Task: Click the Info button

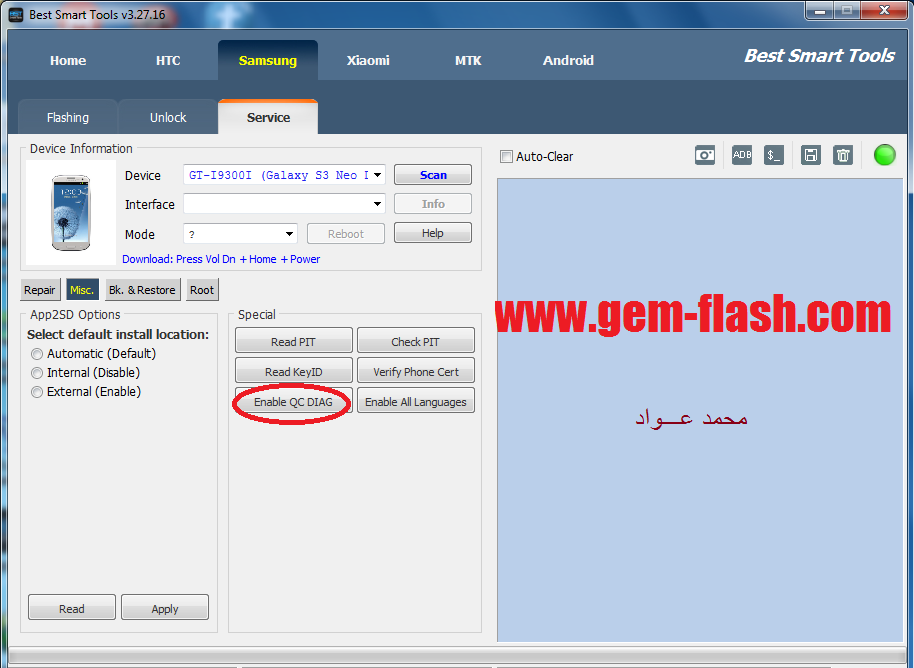Action: 433,204
